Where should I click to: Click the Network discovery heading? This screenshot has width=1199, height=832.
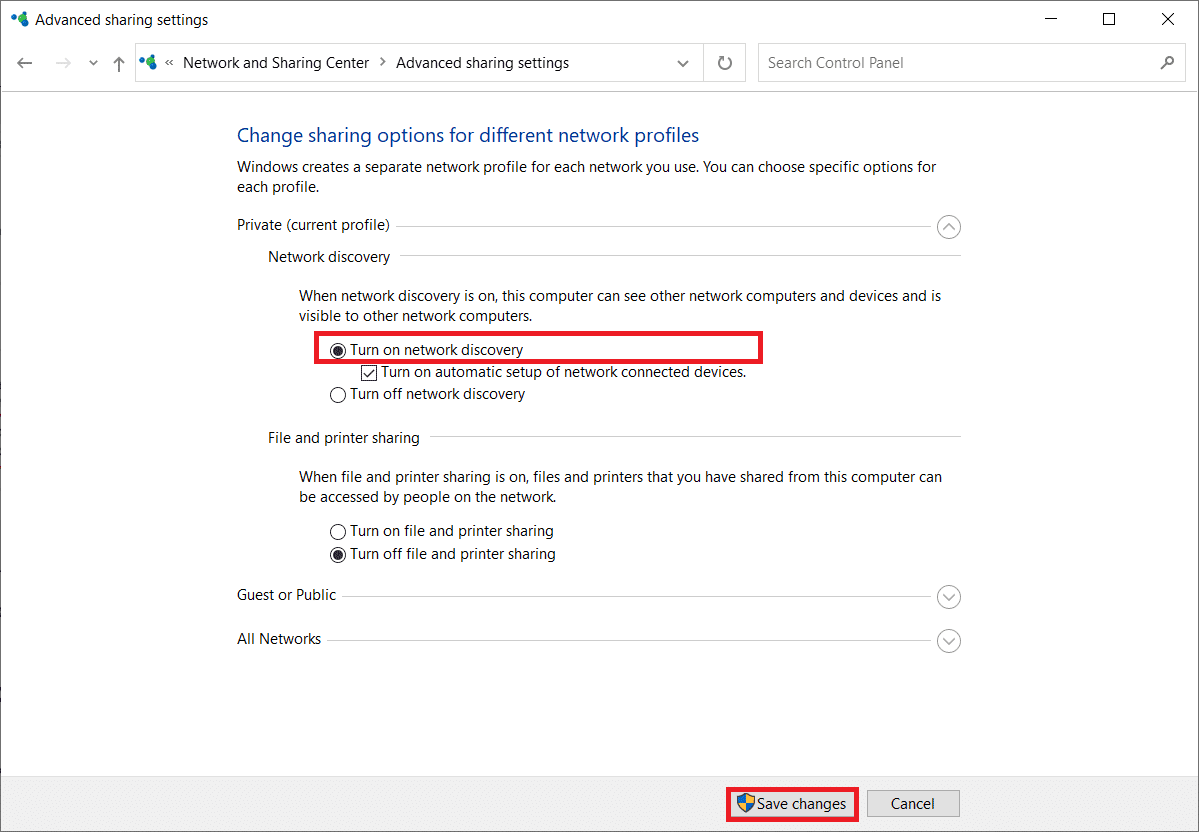point(329,257)
